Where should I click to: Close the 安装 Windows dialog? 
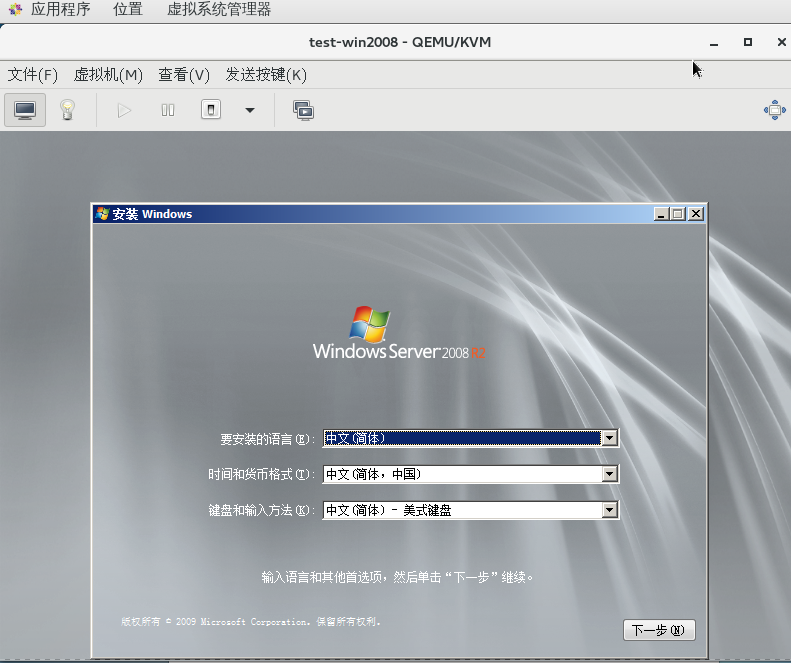click(x=696, y=214)
